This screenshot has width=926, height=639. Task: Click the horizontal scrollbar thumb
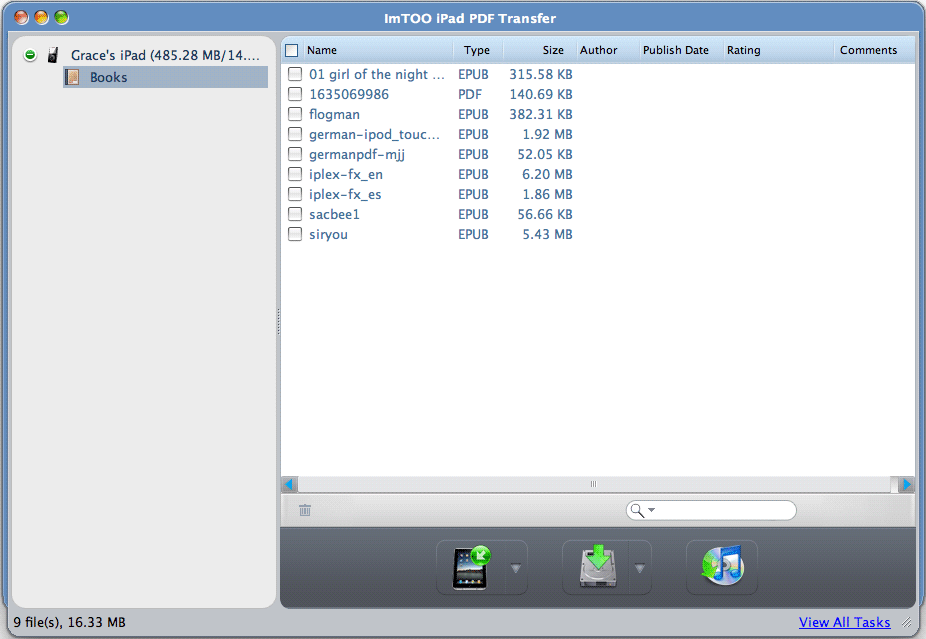pyautogui.click(x=592, y=484)
